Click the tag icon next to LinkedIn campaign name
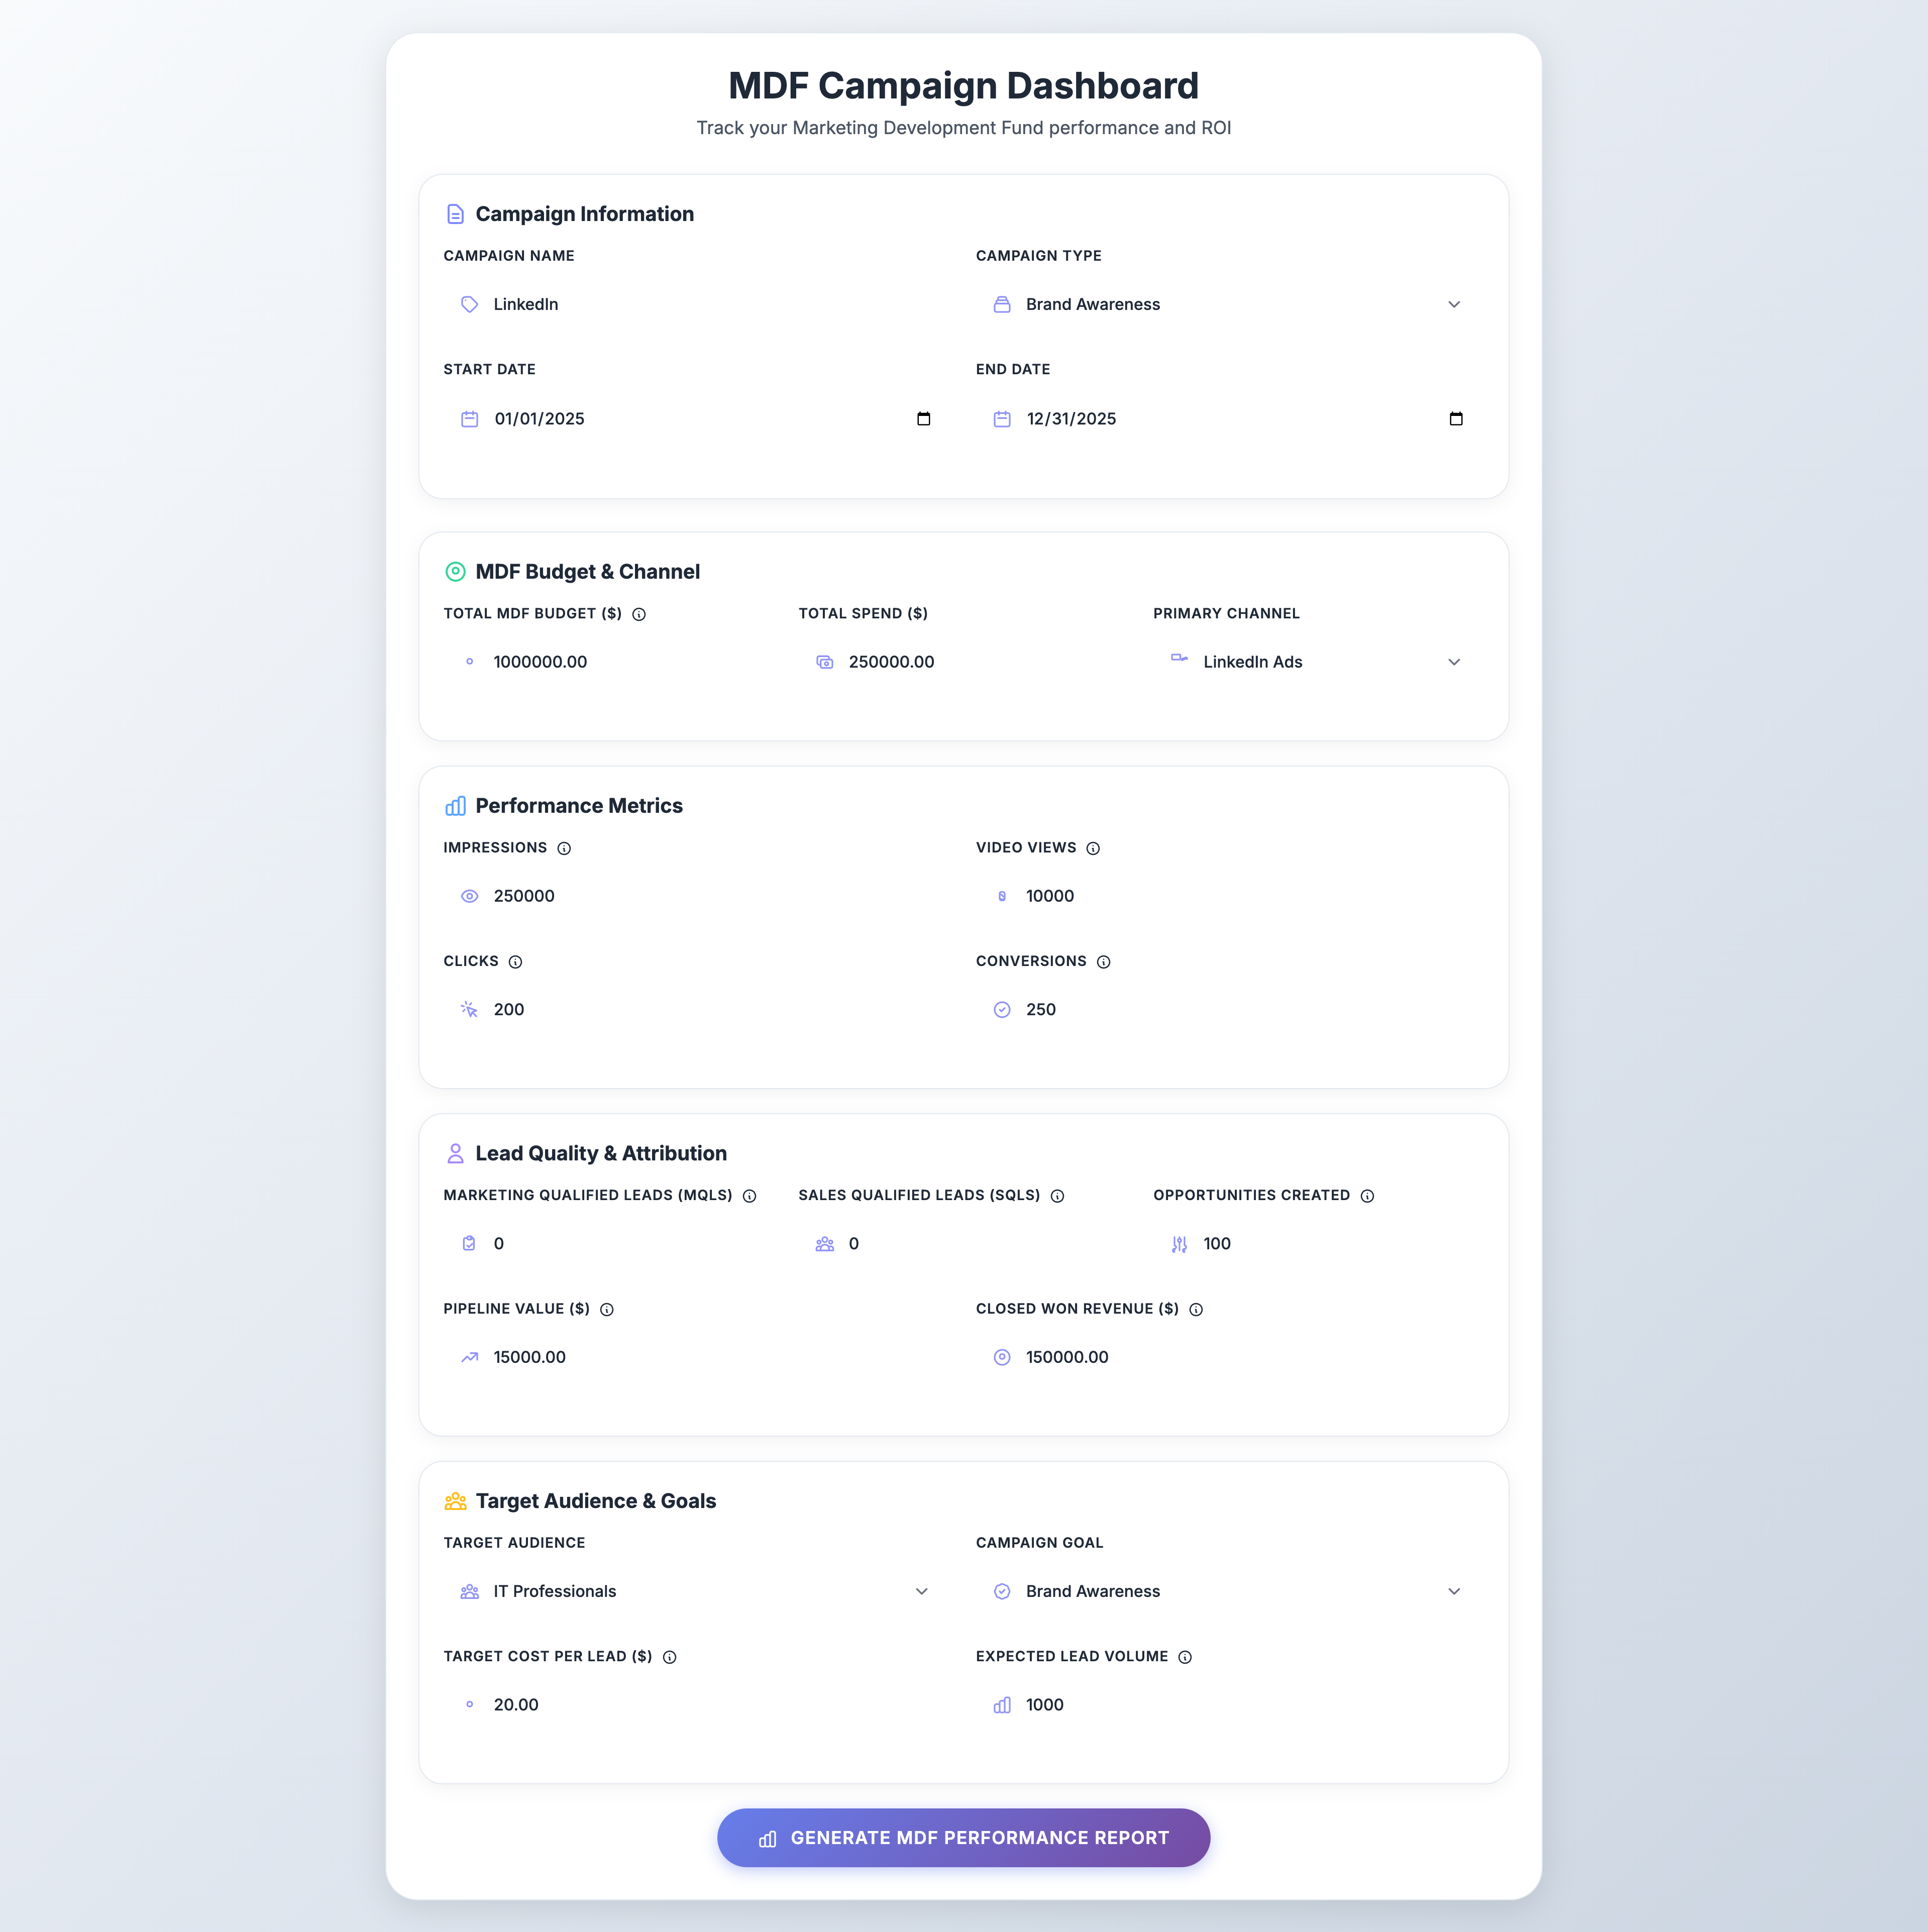This screenshot has height=1932, width=1928. click(469, 304)
